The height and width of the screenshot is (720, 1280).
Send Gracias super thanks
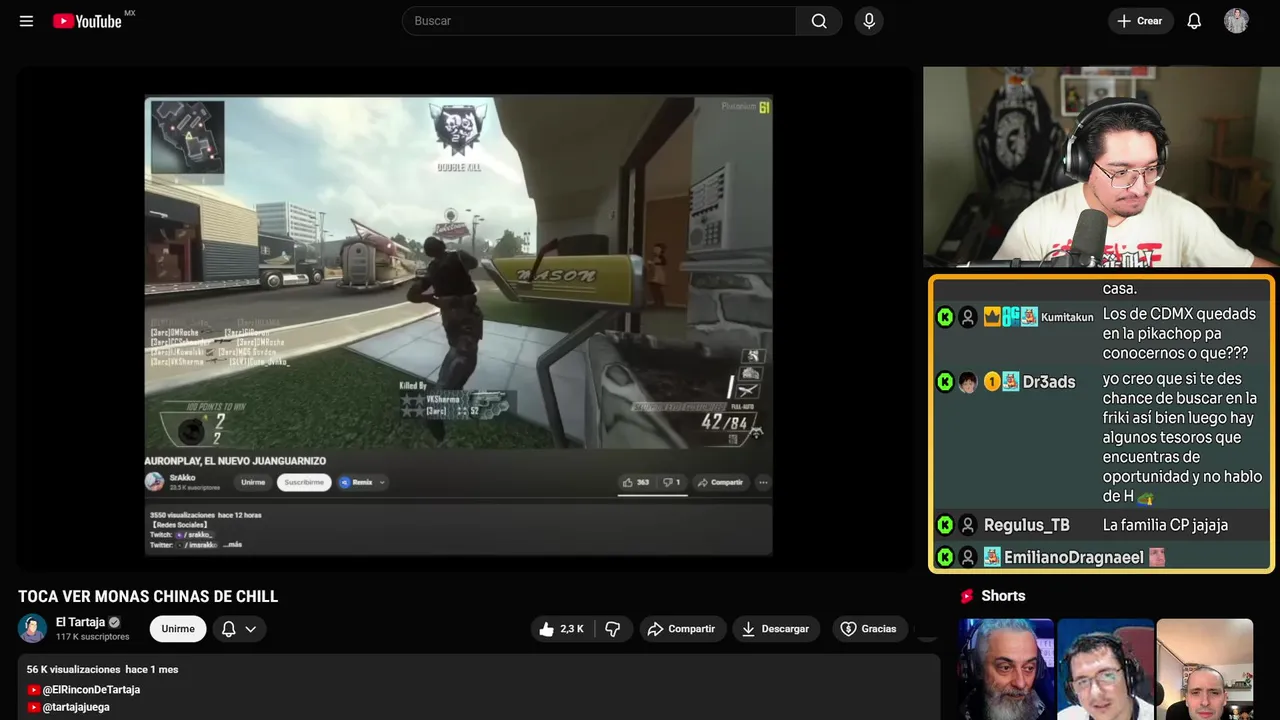point(868,629)
